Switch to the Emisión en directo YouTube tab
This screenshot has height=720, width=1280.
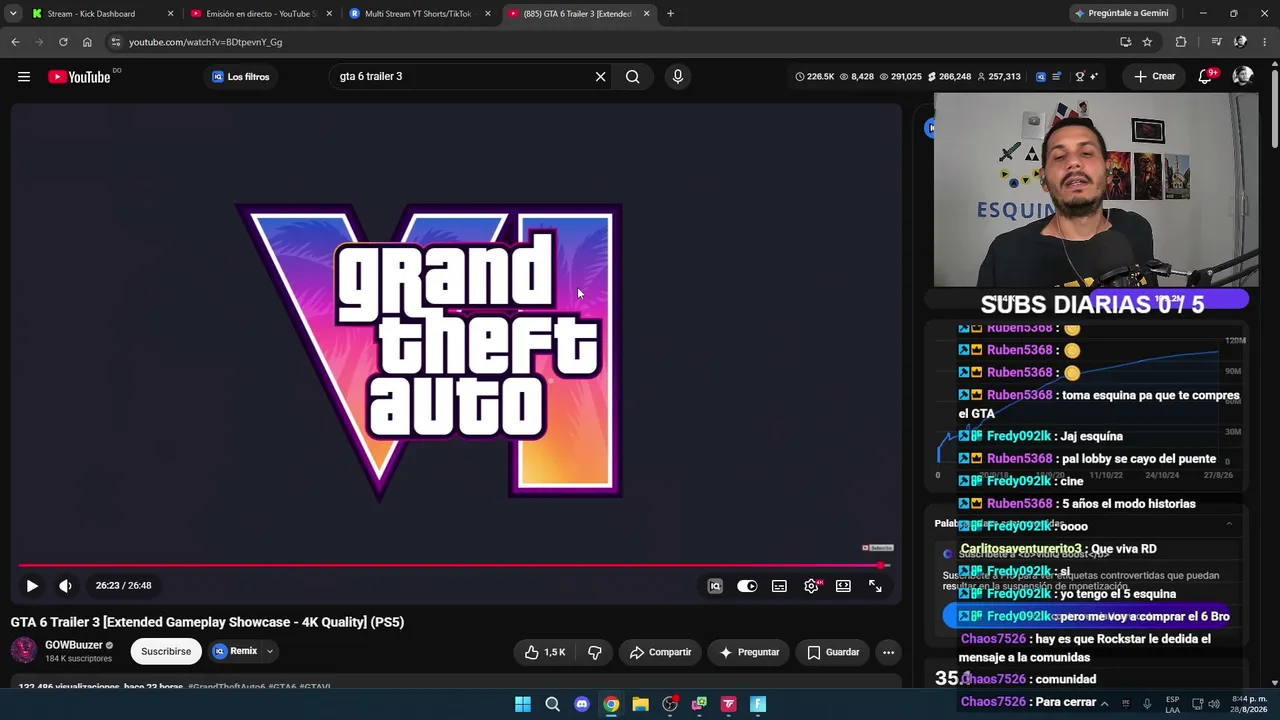(261, 14)
